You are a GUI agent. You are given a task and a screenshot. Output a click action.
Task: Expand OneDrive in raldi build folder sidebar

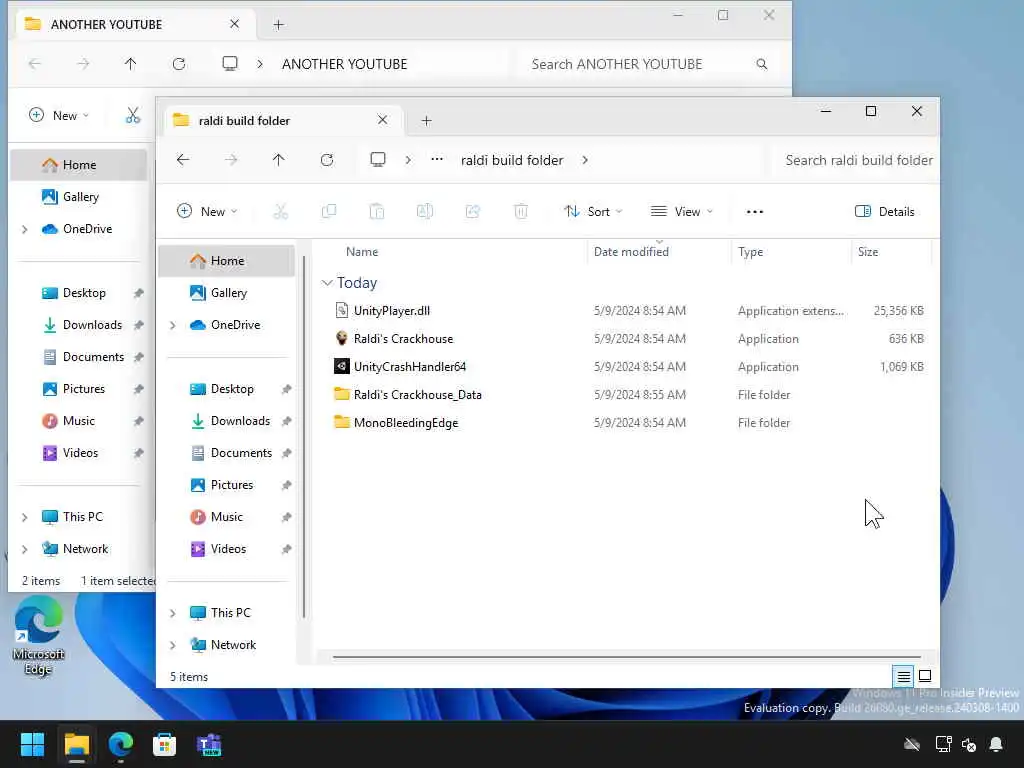[x=172, y=325]
